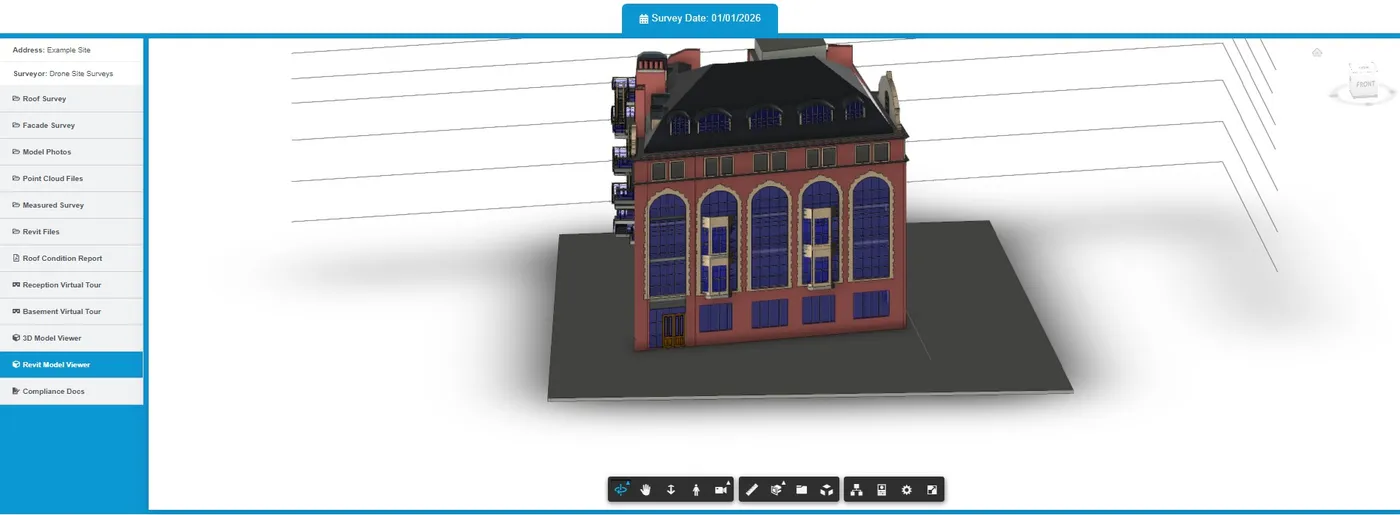This screenshot has height=515, width=1400.
Task: Open Roof Survey folder
Action: [71, 99]
